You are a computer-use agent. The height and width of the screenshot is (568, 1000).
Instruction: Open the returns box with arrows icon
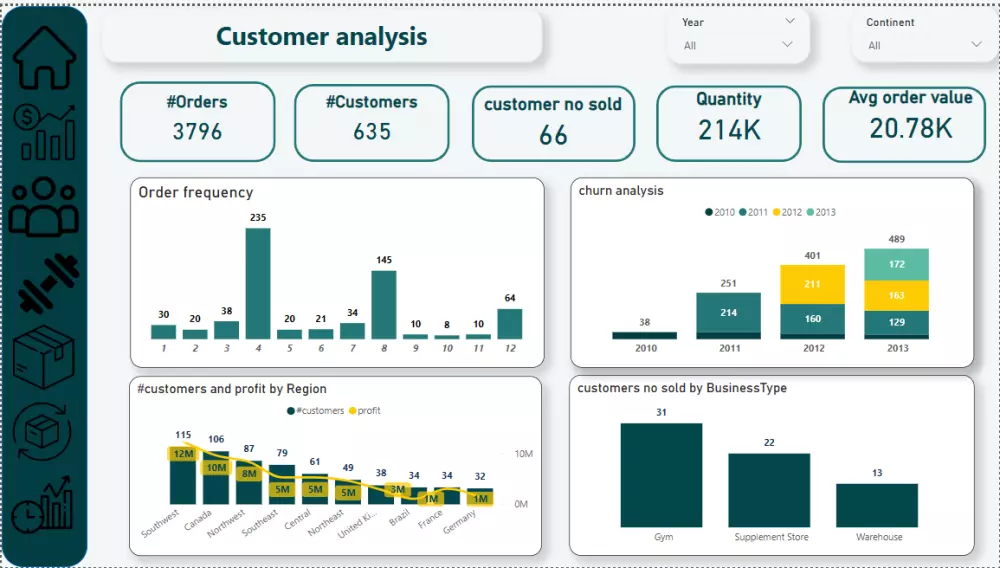(x=44, y=437)
